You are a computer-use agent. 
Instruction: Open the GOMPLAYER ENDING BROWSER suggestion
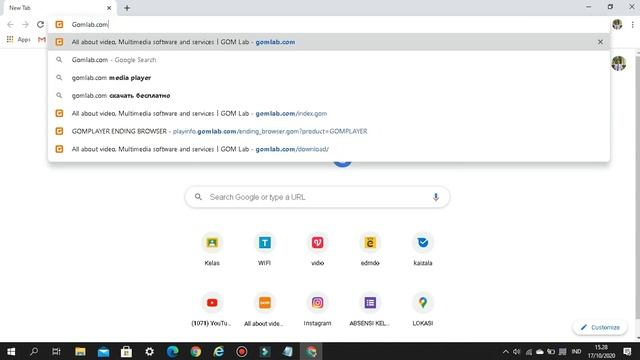coord(329,131)
